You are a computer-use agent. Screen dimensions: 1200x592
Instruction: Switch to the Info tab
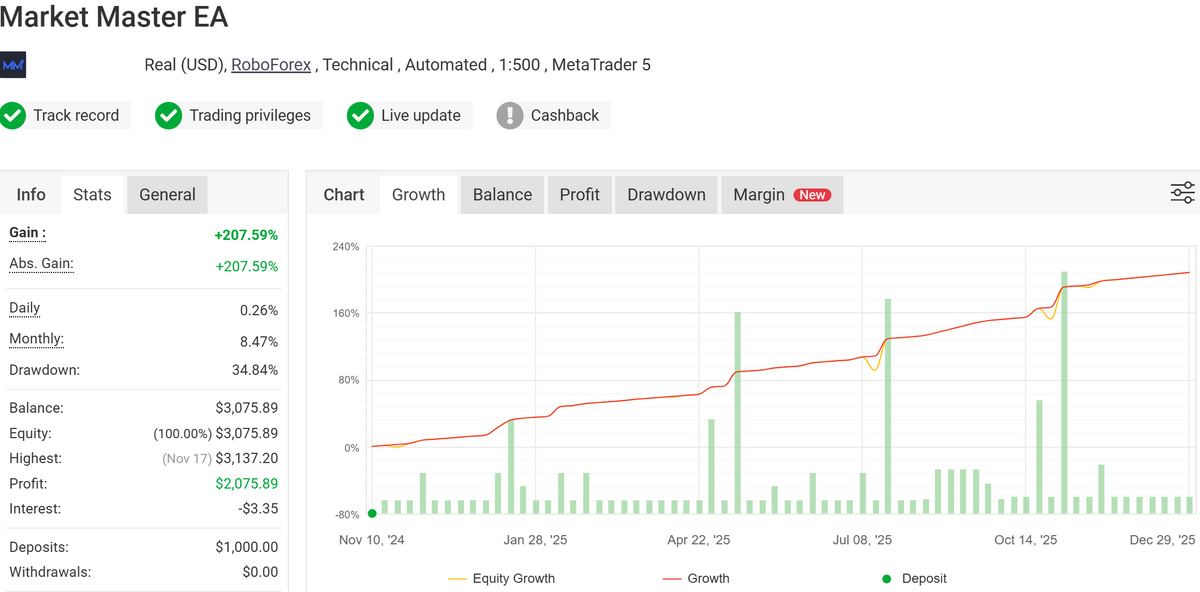click(31, 194)
